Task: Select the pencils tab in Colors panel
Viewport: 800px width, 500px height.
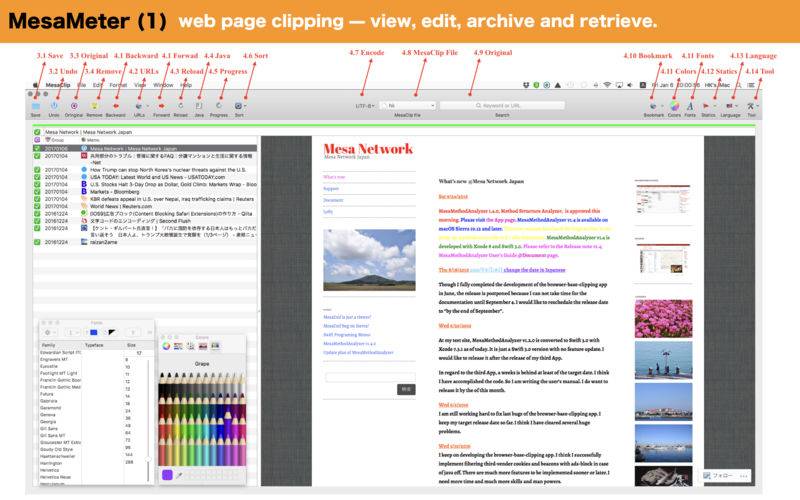Action: click(x=215, y=346)
